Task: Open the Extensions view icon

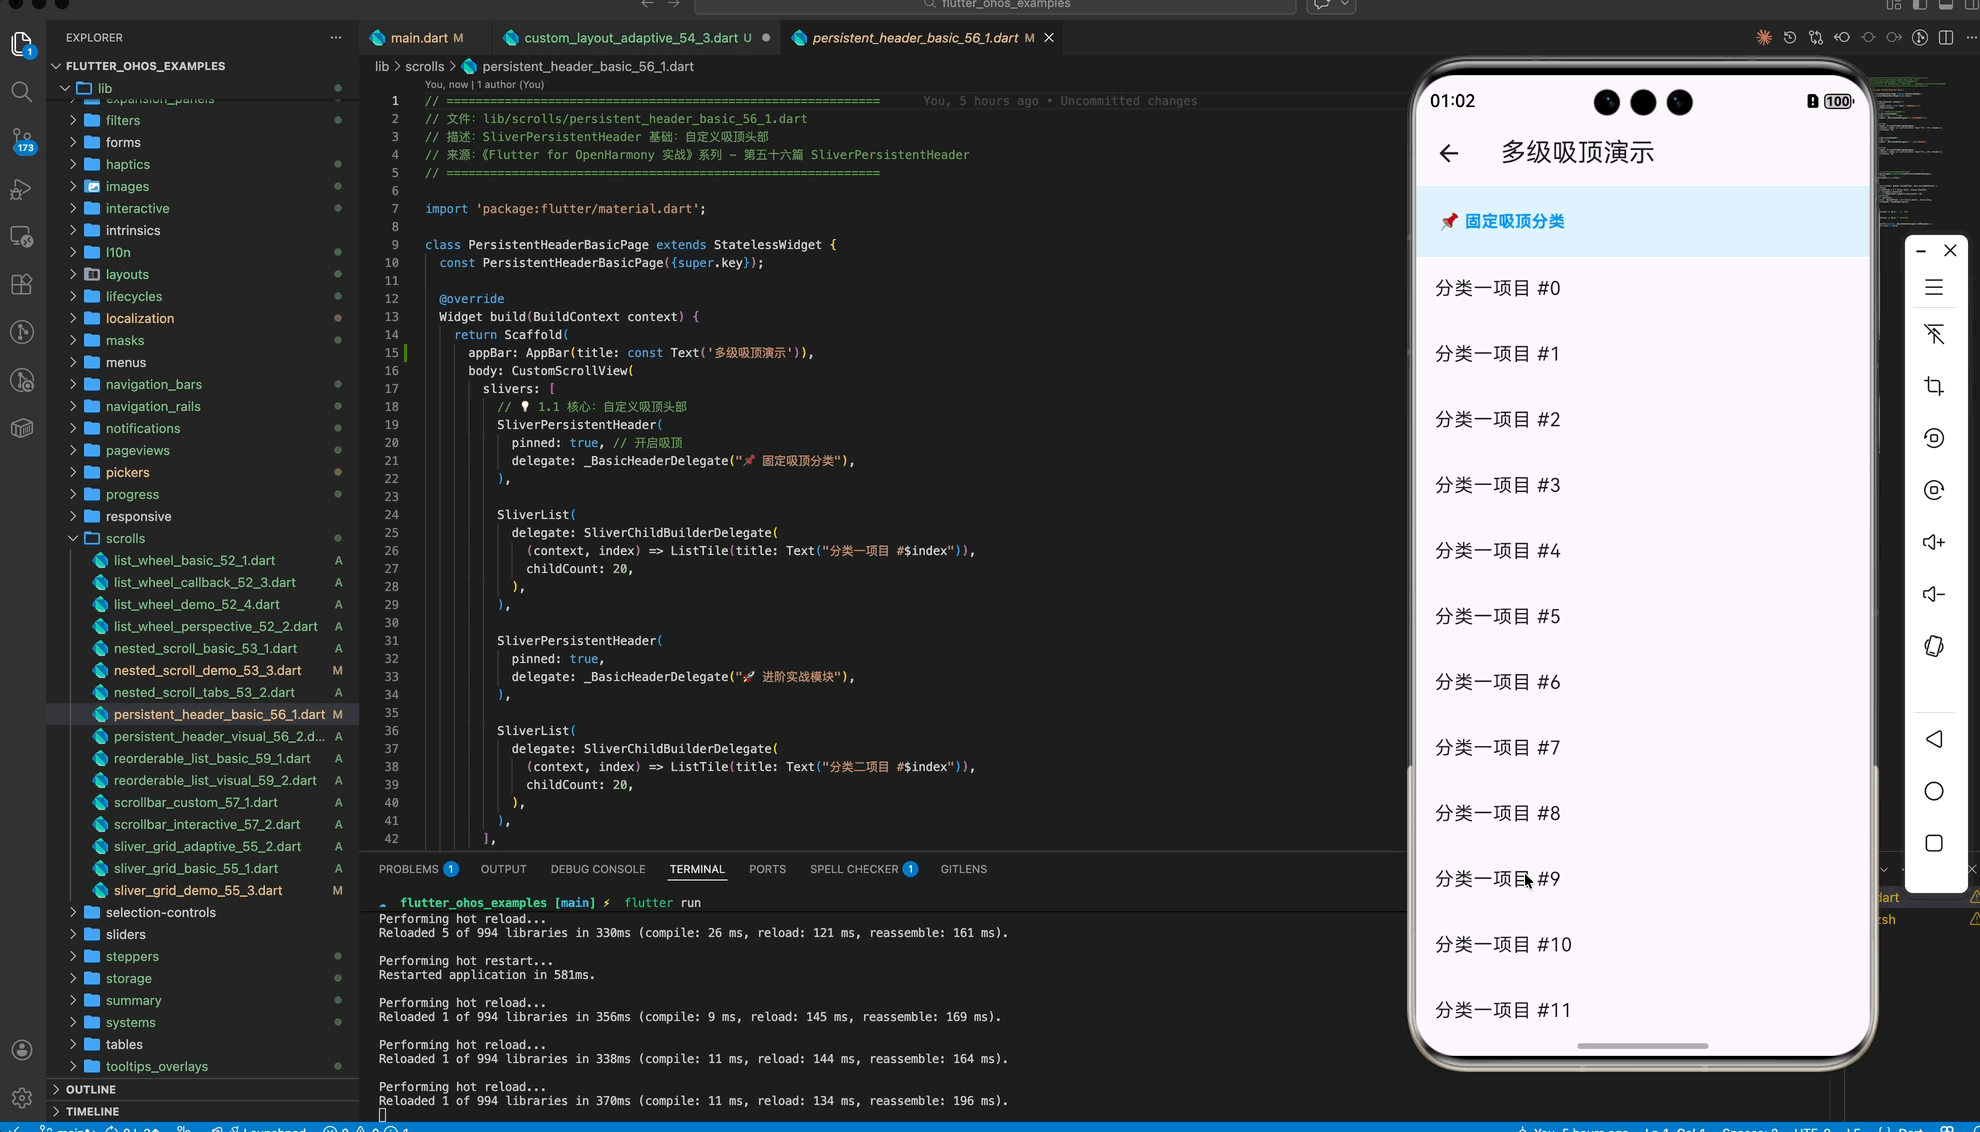Action: [21, 284]
